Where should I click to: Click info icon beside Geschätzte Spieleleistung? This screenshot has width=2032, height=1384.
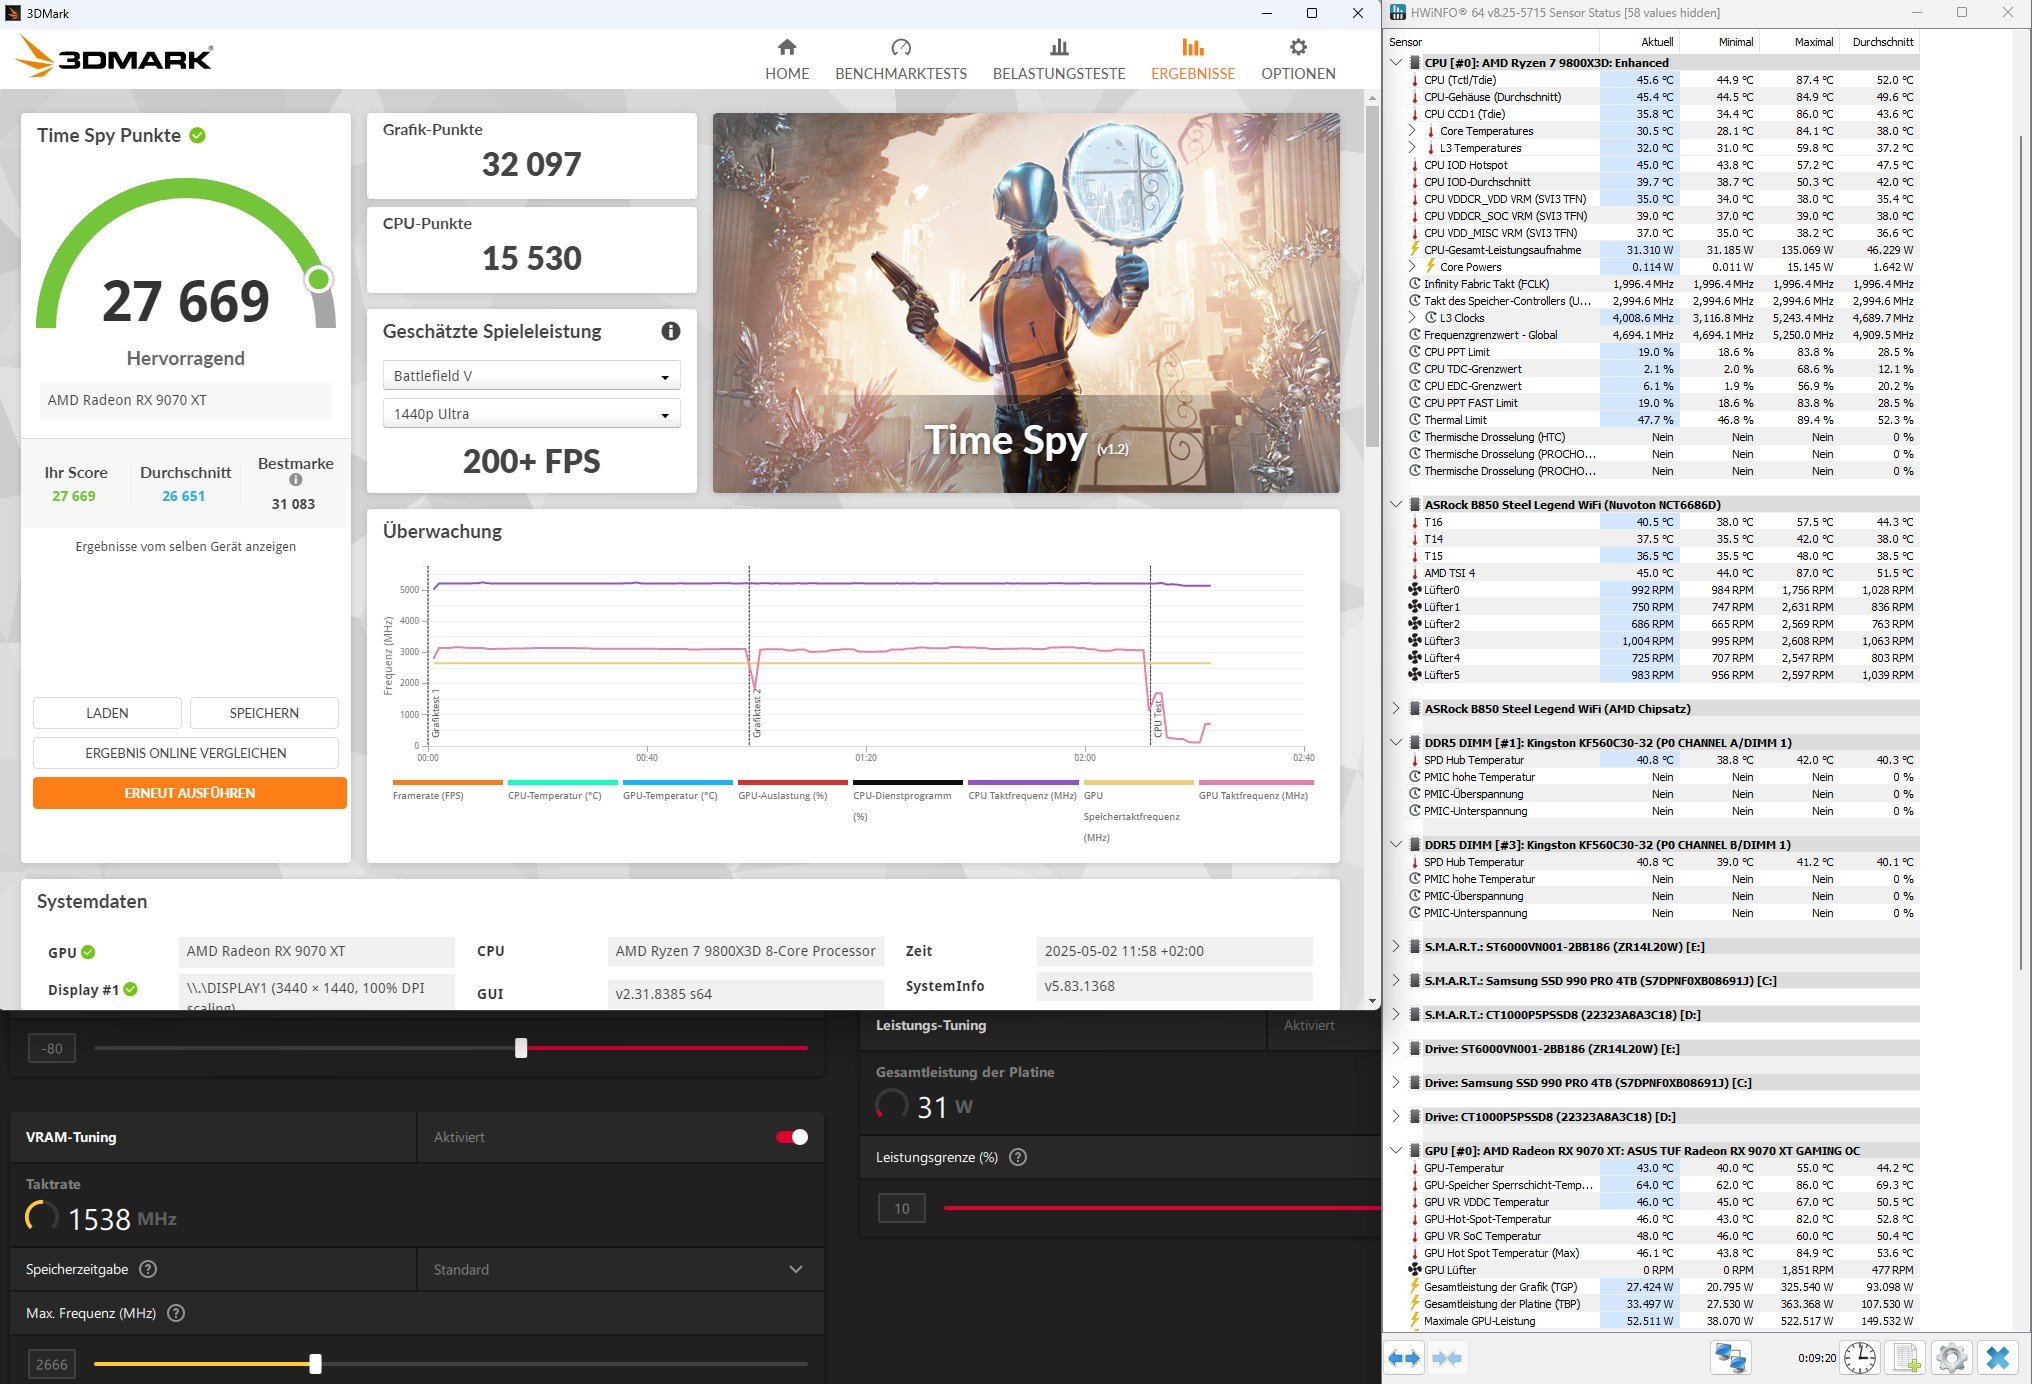click(670, 331)
